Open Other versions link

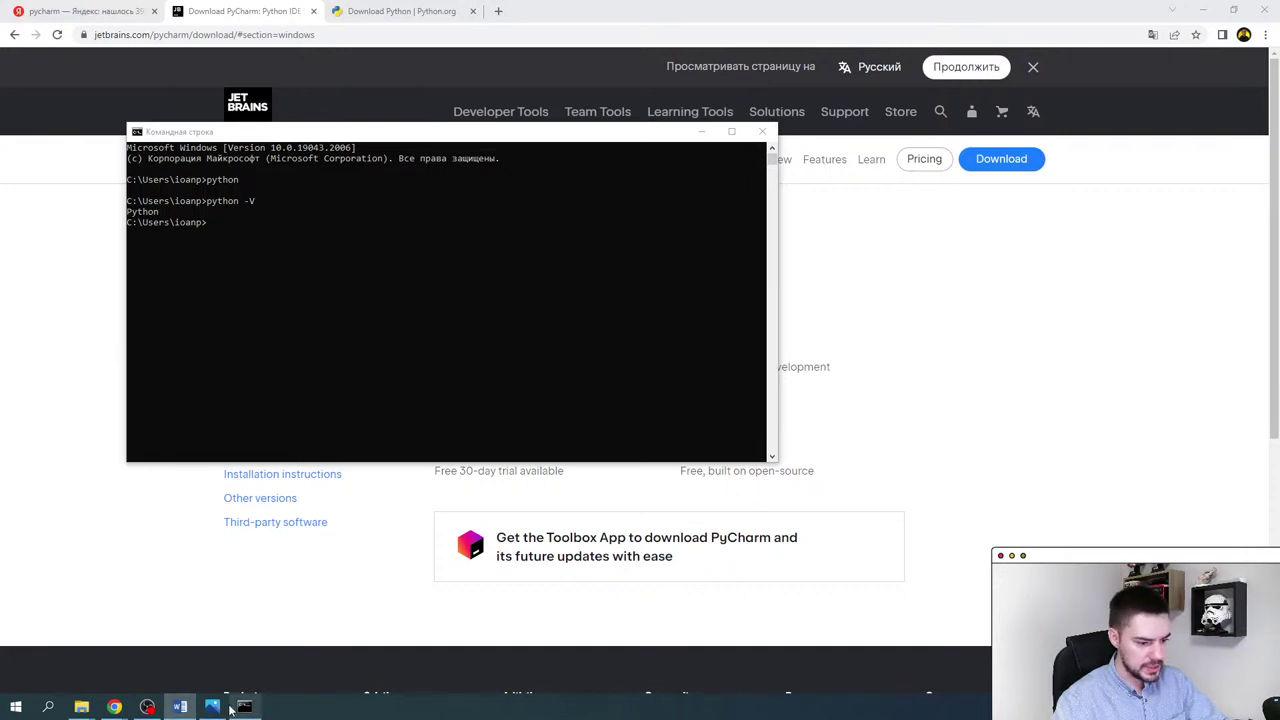[x=260, y=498]
